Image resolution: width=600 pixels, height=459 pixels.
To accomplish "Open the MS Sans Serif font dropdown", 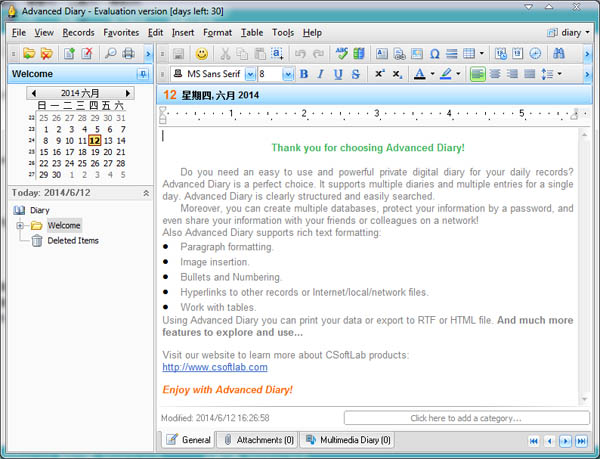I will coord(249,74).
